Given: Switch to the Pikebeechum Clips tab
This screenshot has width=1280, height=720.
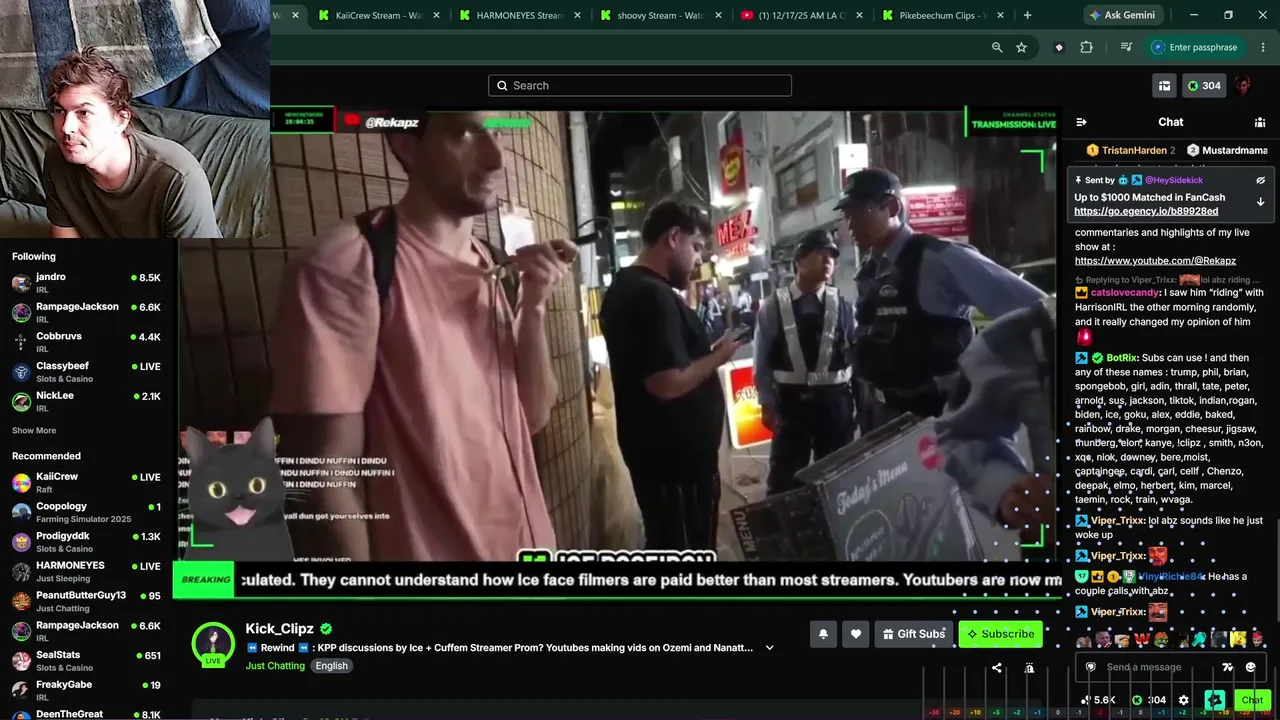Looking at the screenshot, I should click(x=943, y=15).
